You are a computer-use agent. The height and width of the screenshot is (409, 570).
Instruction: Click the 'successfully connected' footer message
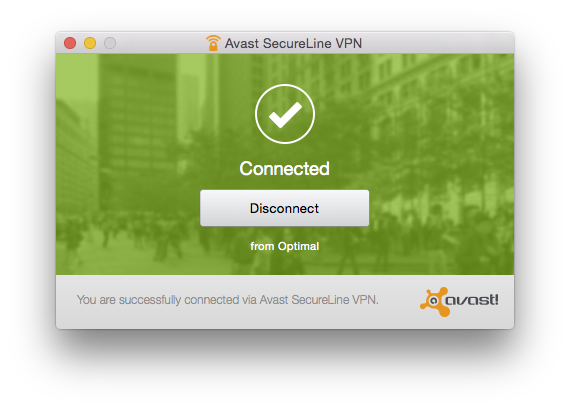(x=228, y=300)
